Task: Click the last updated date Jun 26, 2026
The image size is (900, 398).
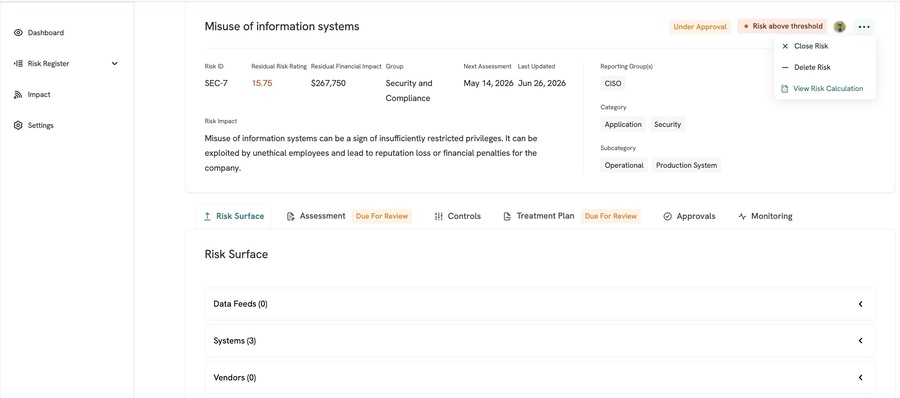Action: coord(542,83)
